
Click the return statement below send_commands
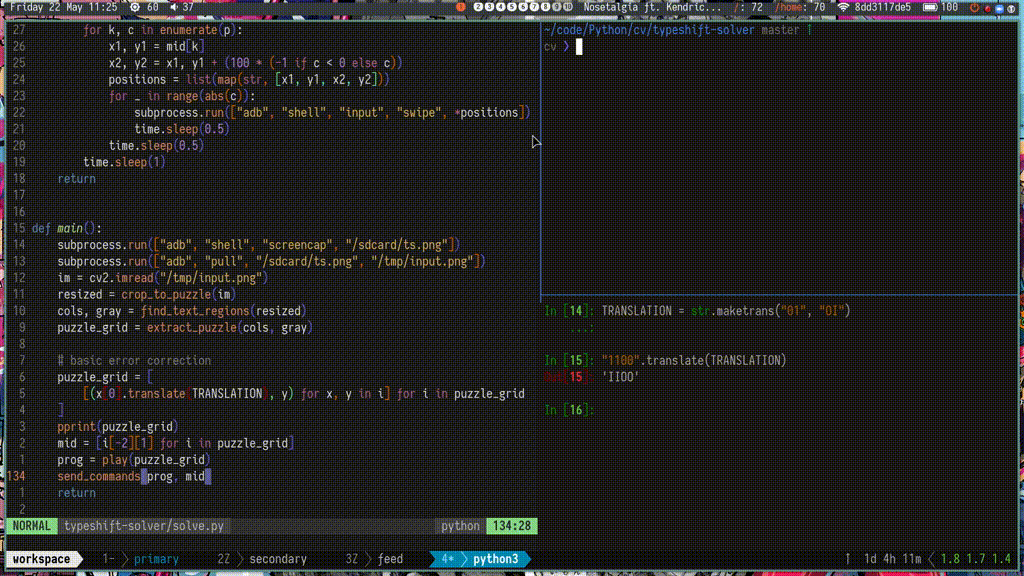[x=76, y=493]
